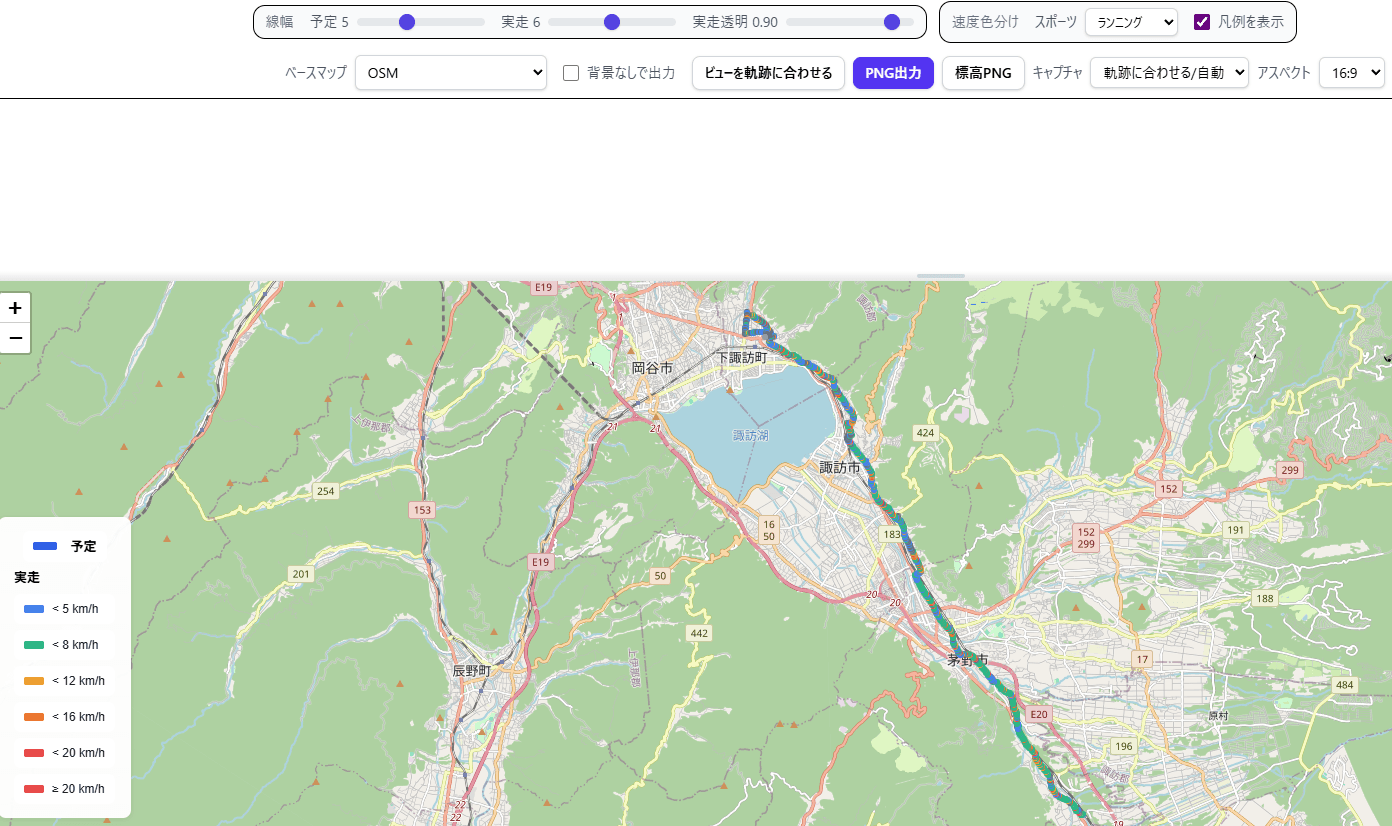Click the ≥ 20 km/h legend swatch
This screenshot has width=1392, height=826.
pyautogui.click(x=34, y=789)
